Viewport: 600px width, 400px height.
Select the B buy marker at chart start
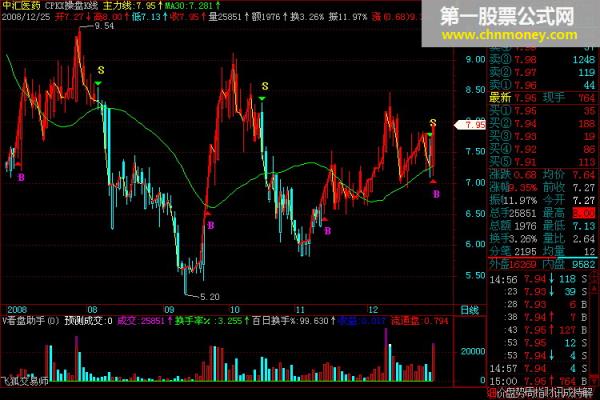pyautogui.click(x=21, y=178)
